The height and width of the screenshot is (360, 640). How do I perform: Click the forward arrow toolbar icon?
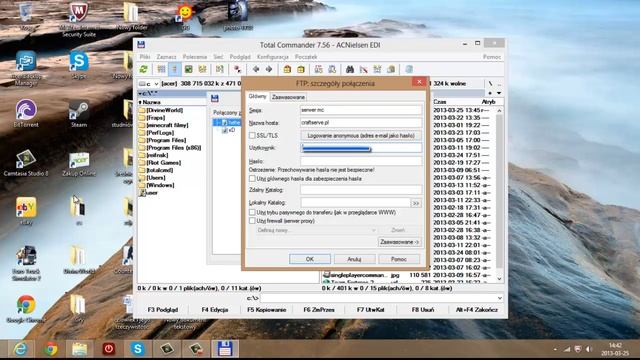(x=269, y=69)
